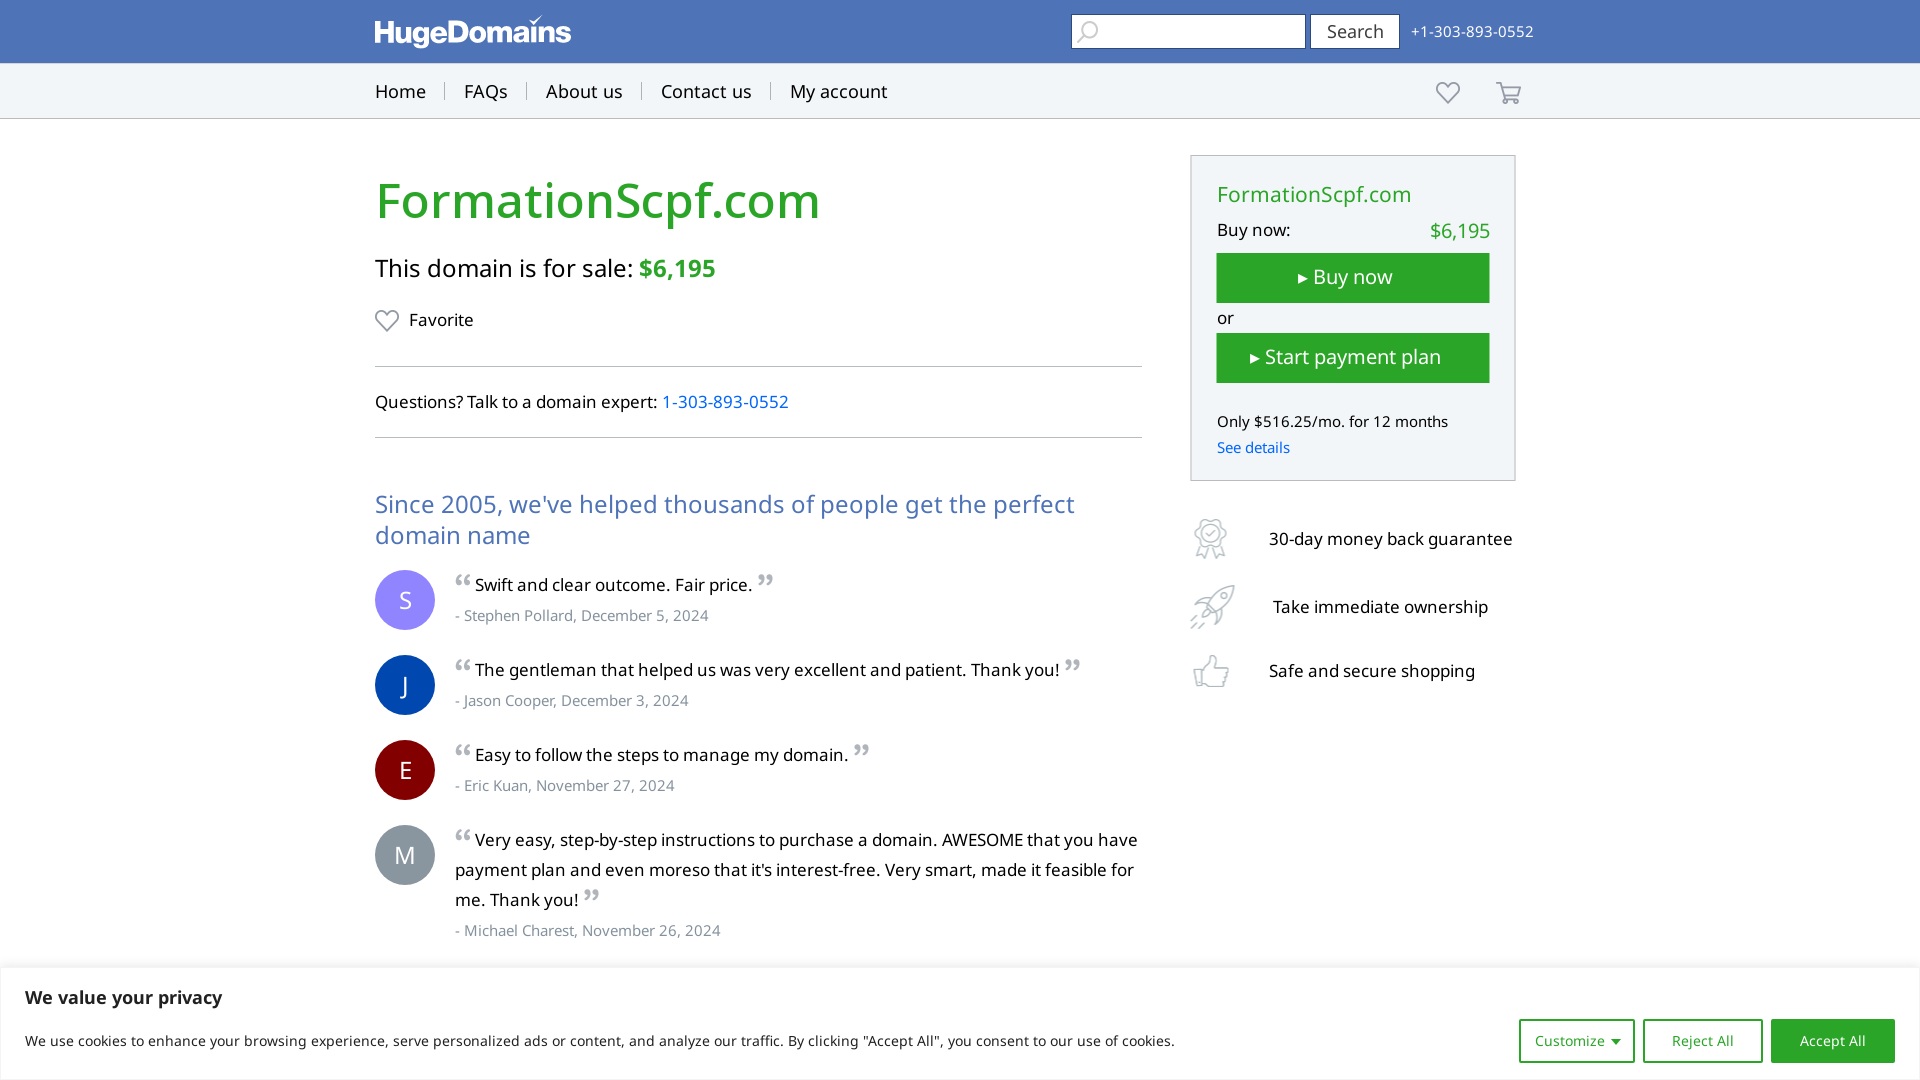The height and width of the screenshot is (1080, 1920).
Task: Favorite the FormationScpf.com domain
Action: 424,320
